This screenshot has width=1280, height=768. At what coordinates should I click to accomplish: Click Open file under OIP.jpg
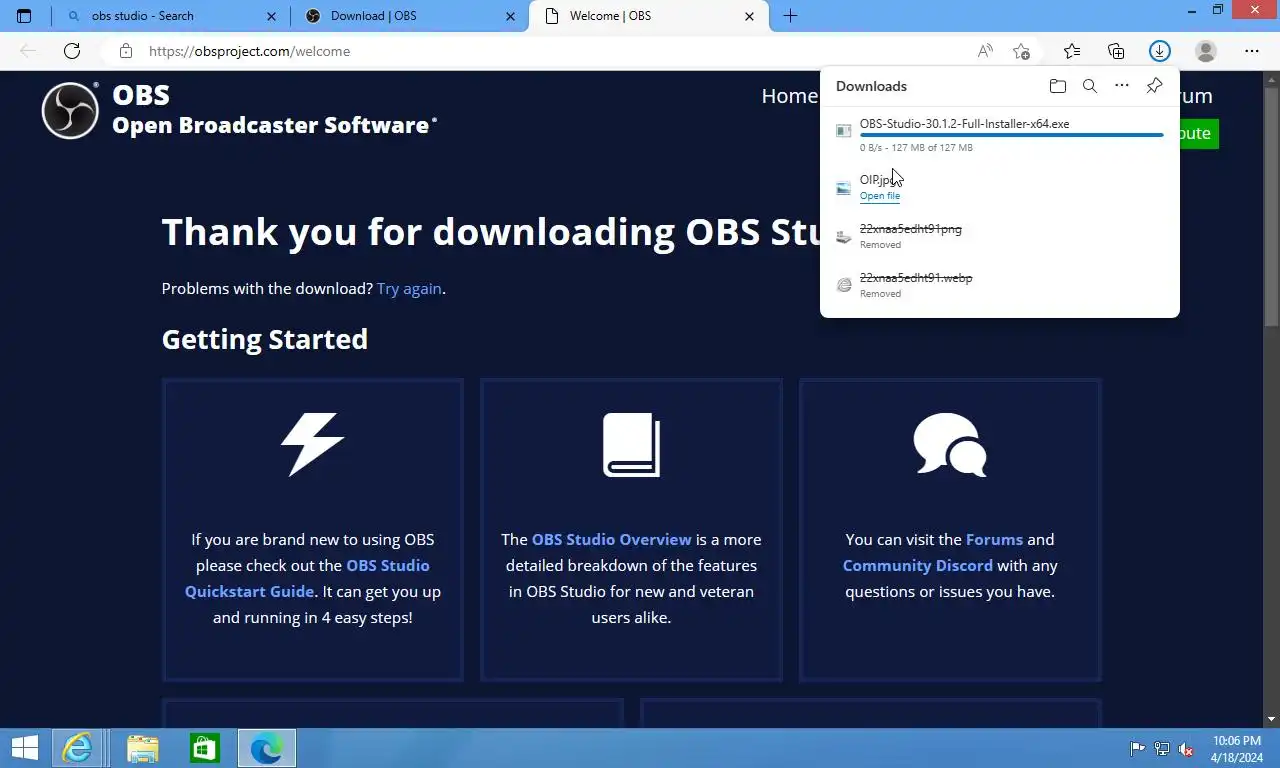point(880,196)
